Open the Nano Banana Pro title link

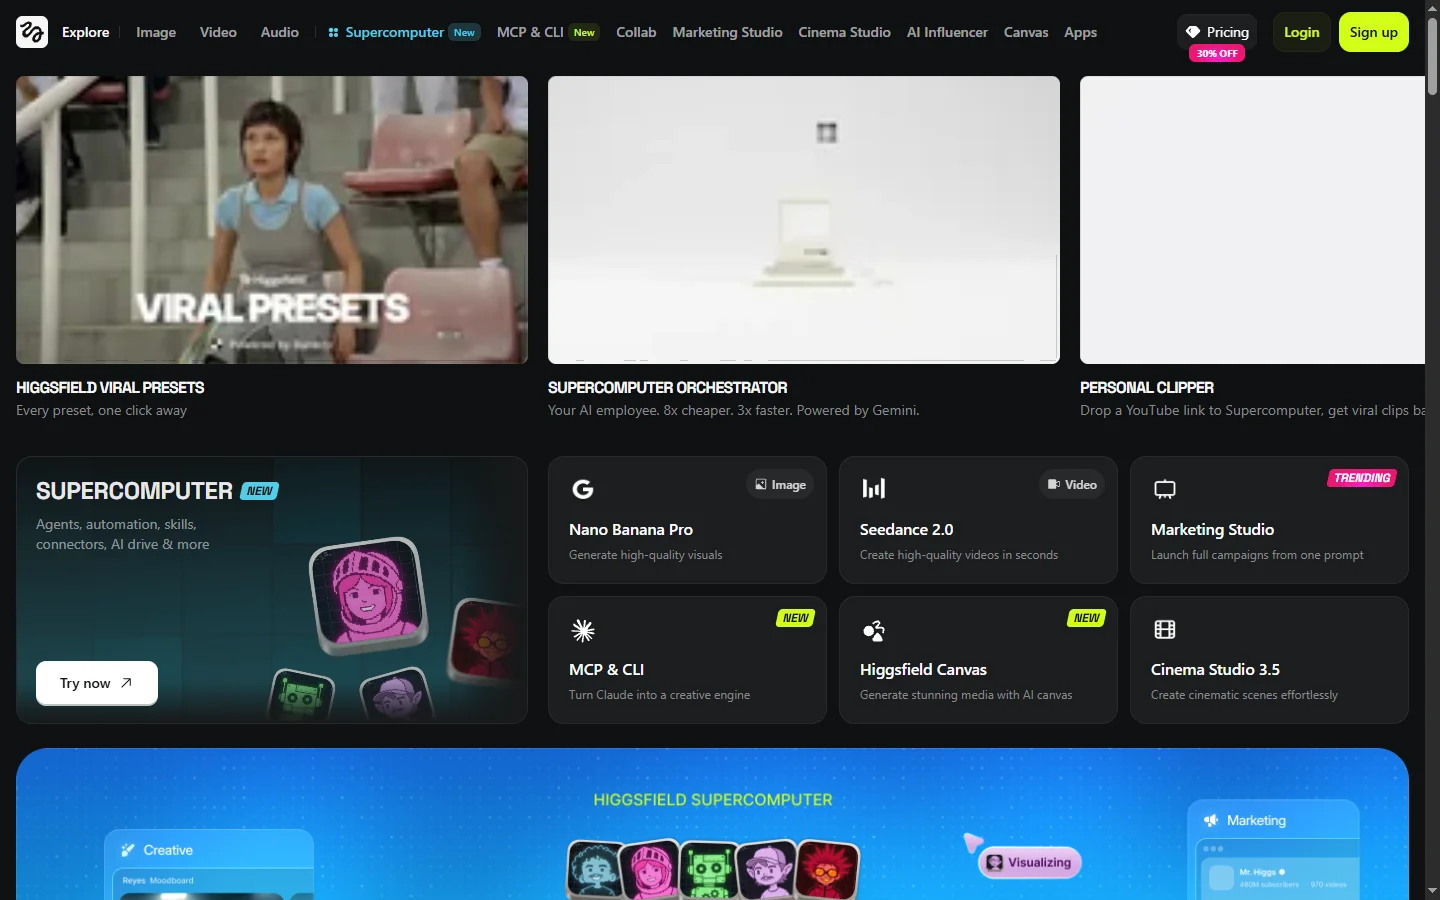[x=631, y=530]
